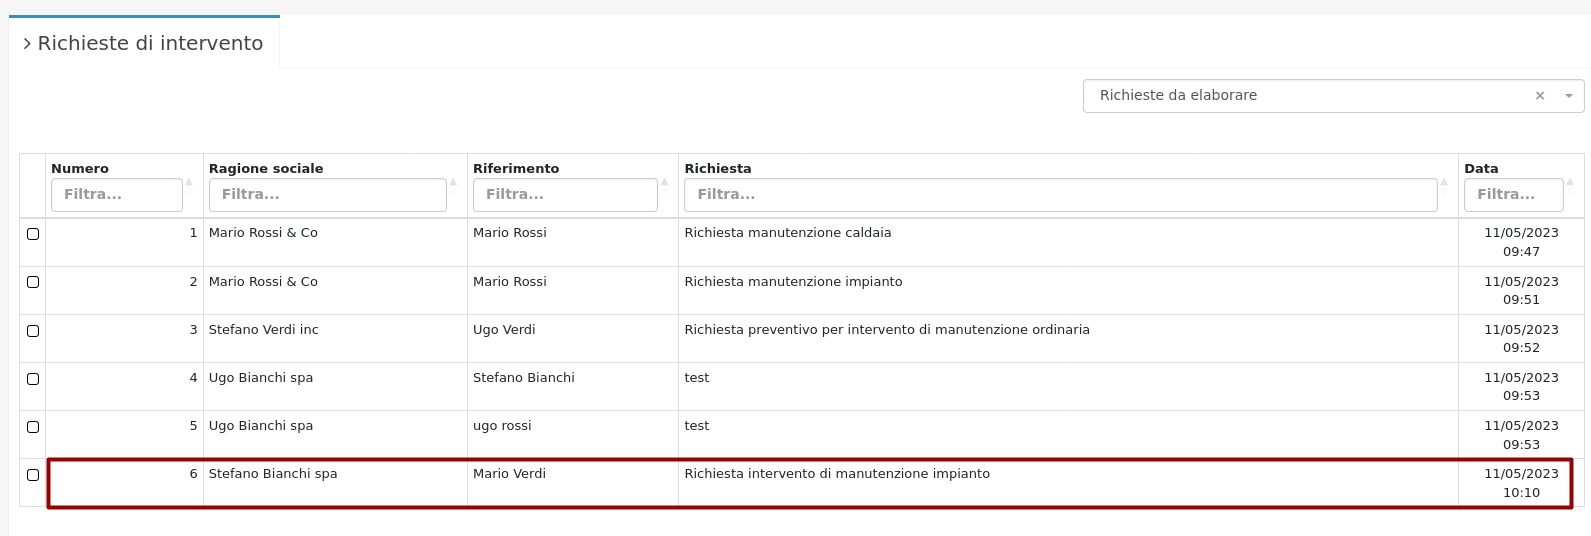Screen dimensions: 1591x536
Task: Toggle checkbox for request number 4
Action: (33, 379)
